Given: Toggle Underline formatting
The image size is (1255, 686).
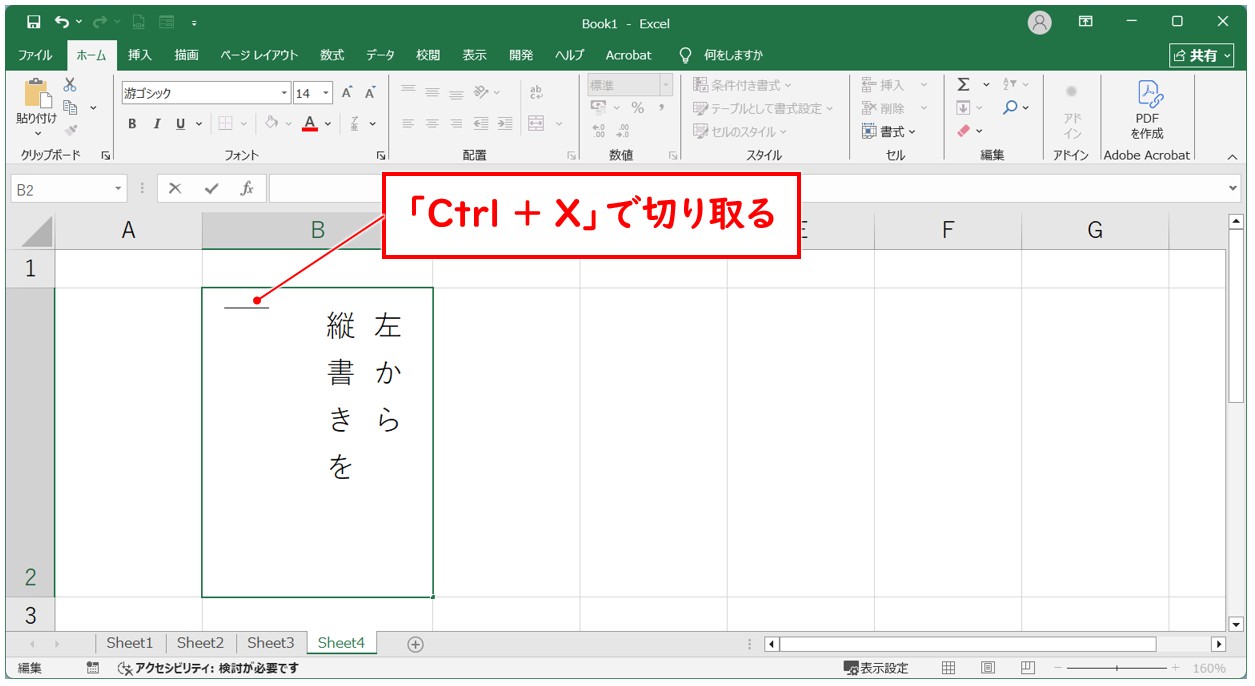Looking at the screenshot, I should tap(181, 124).
